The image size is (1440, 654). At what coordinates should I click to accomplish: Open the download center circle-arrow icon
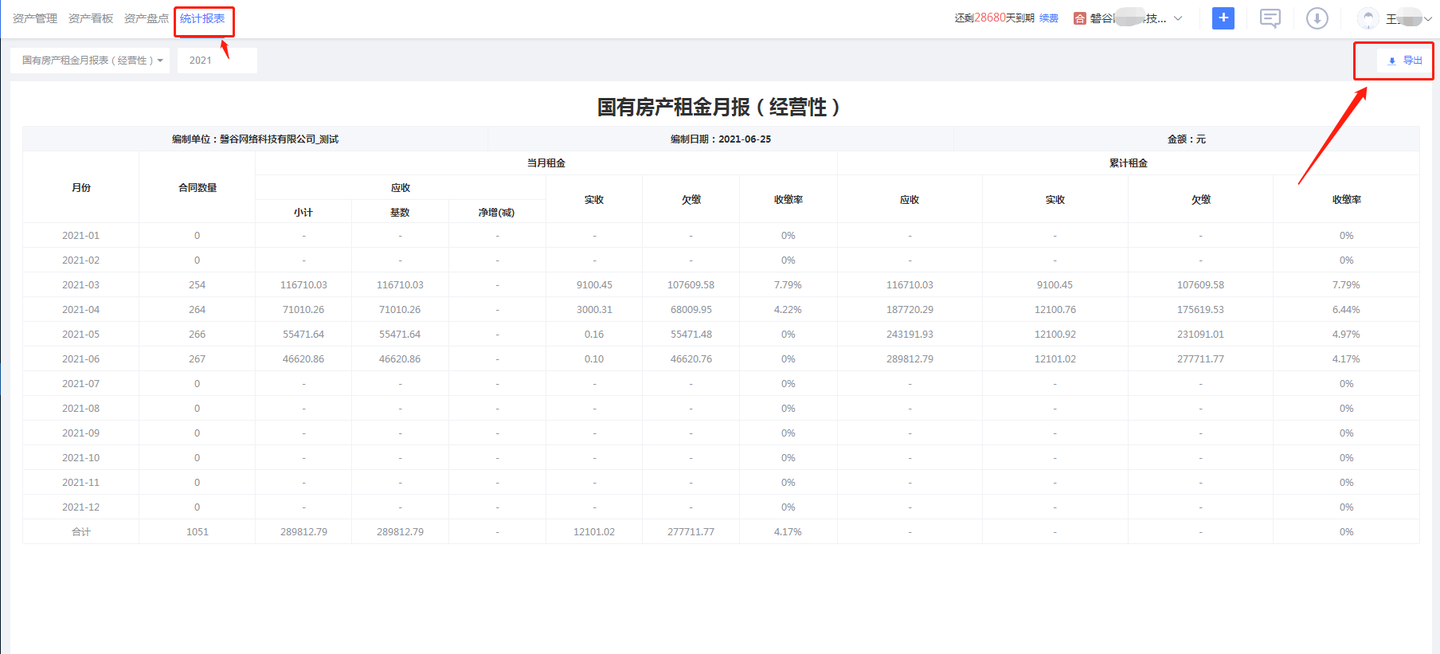[x=1317, y=18]
